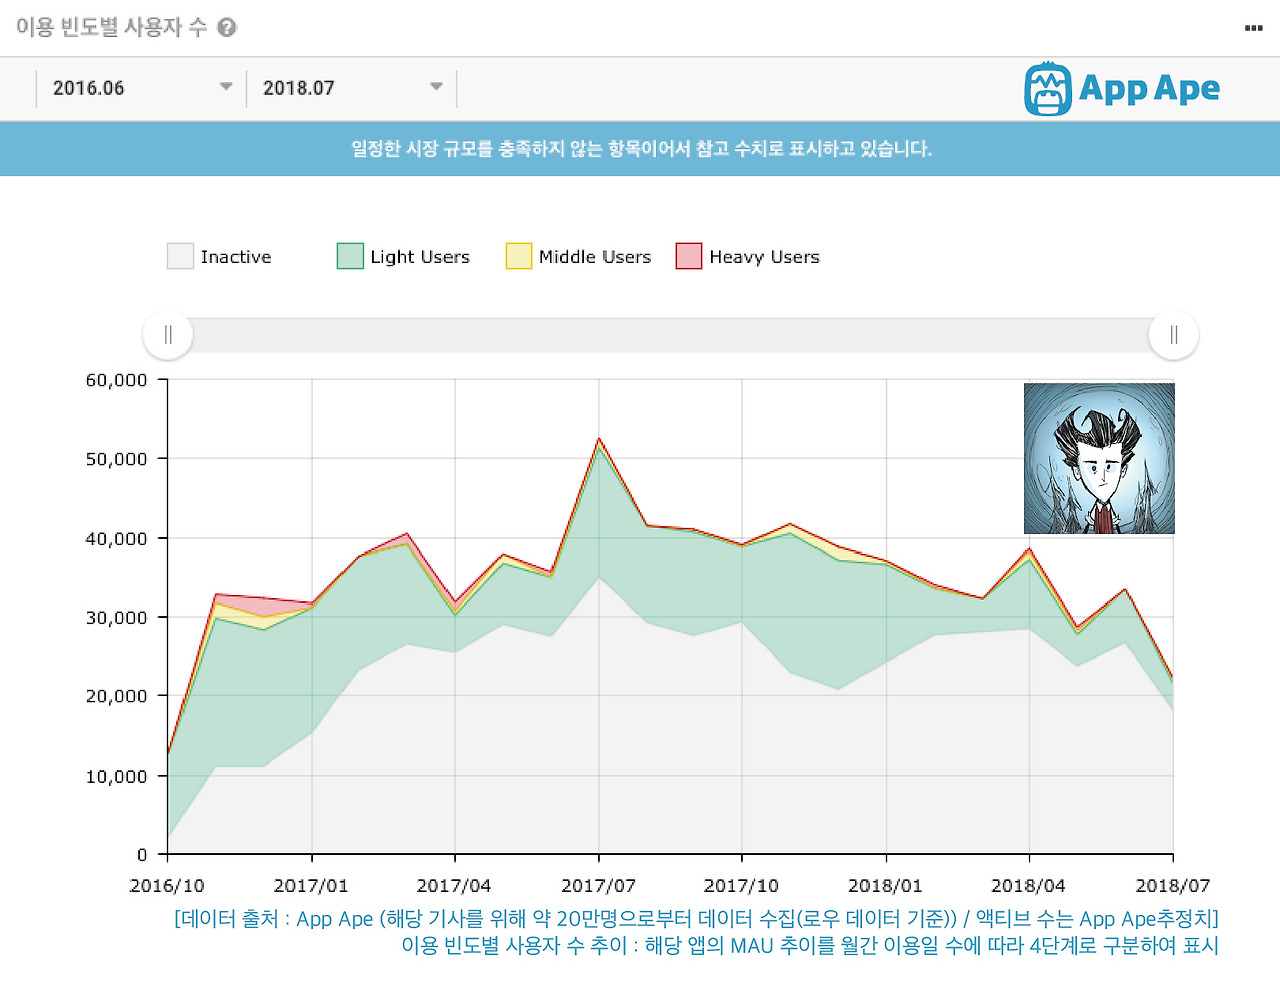
Task: Click the left handle of the date range slider
Action: click(x=167, y=335)
